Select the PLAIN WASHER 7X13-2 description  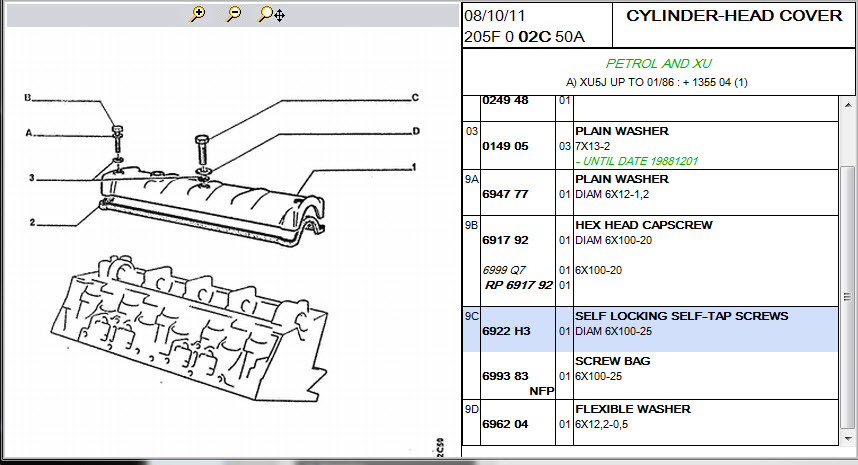click(x=622, y=138)
